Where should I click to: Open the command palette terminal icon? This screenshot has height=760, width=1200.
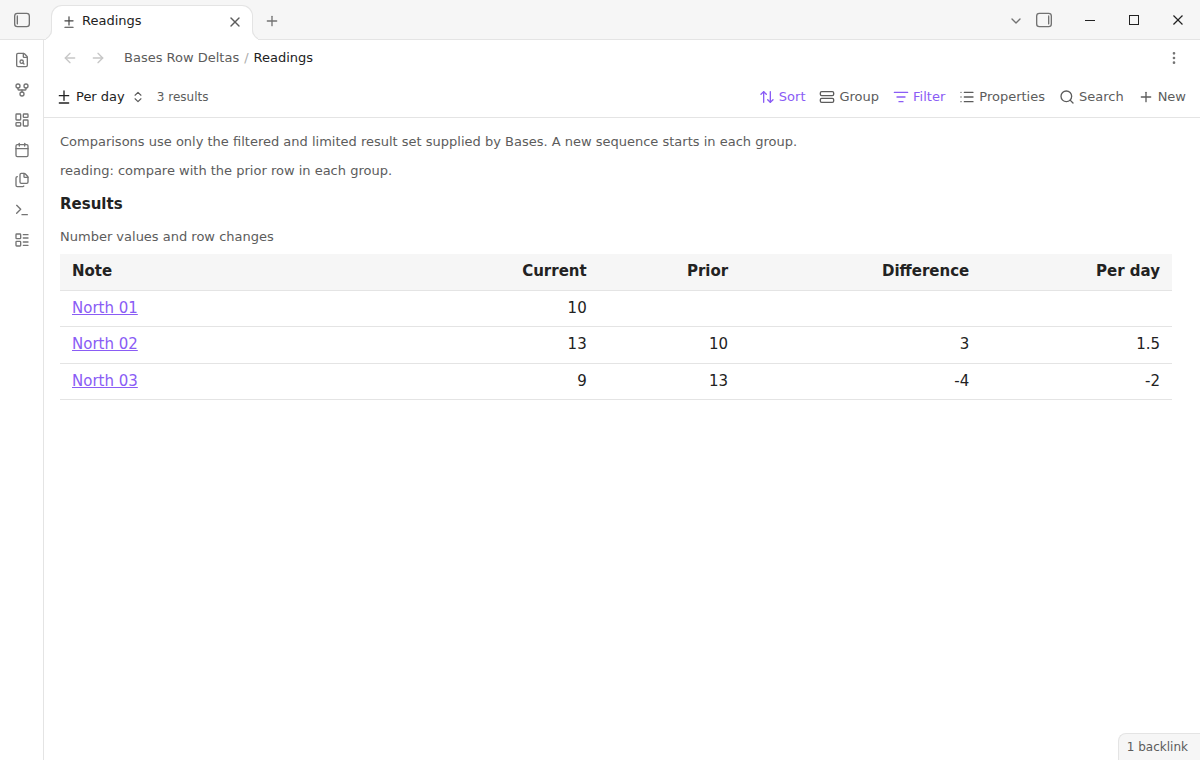pos(22,210)
